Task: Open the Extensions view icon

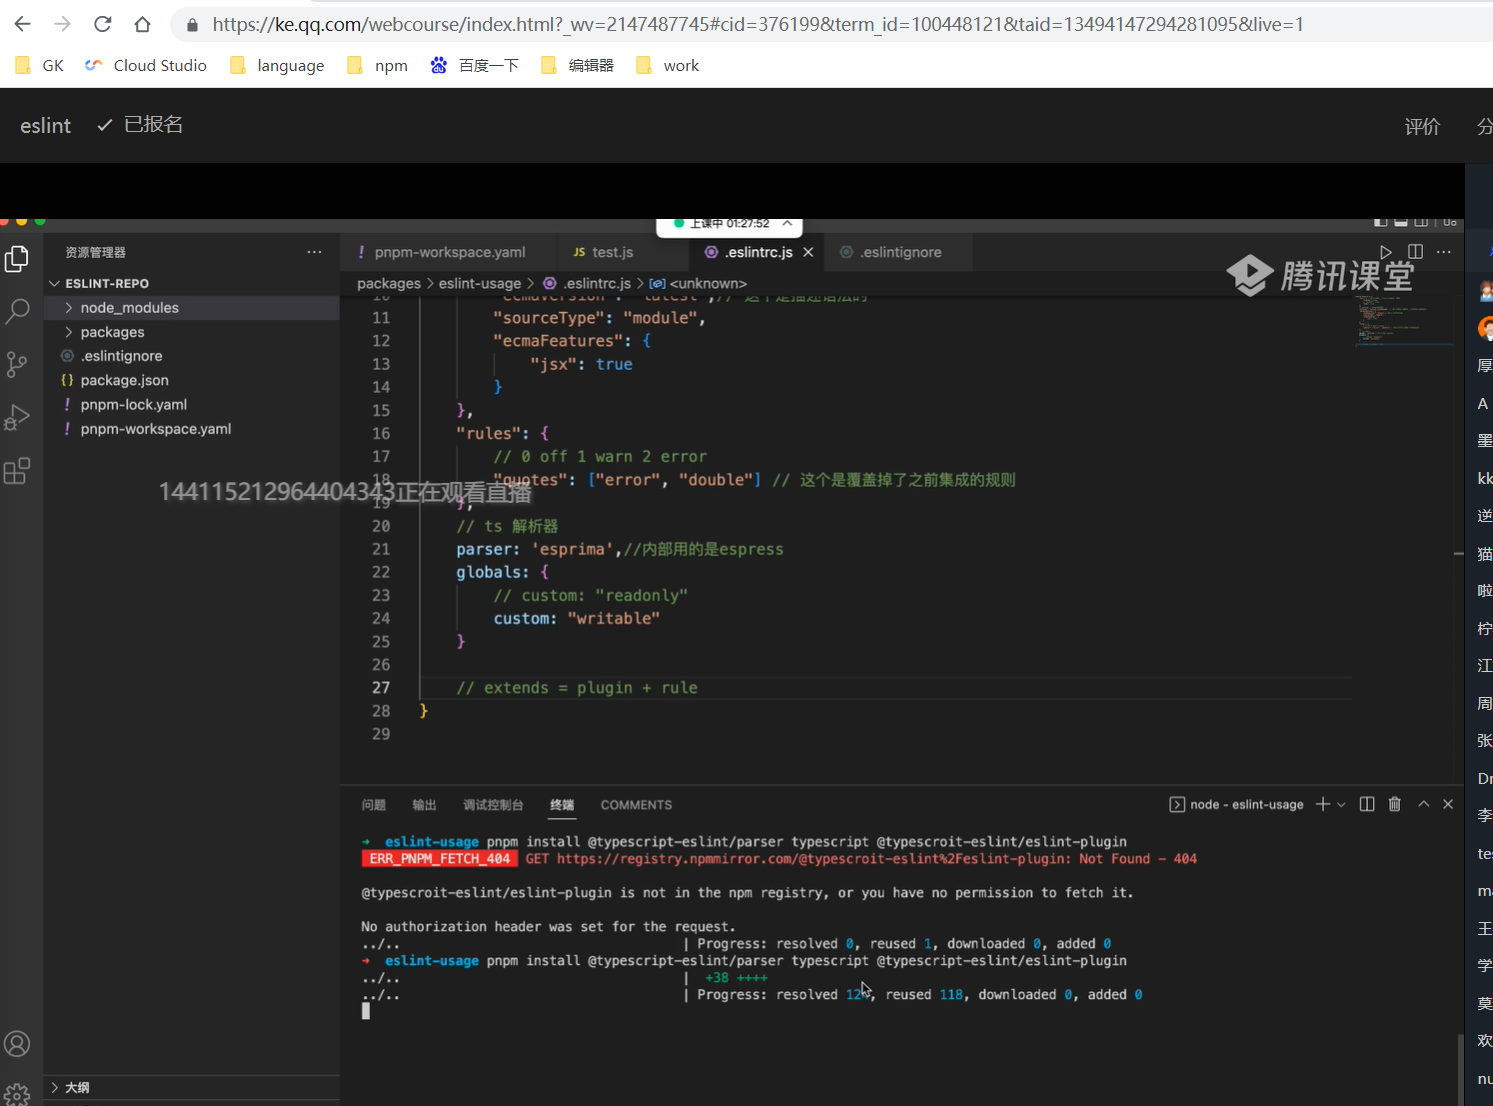Action: [x=17, y=471]
